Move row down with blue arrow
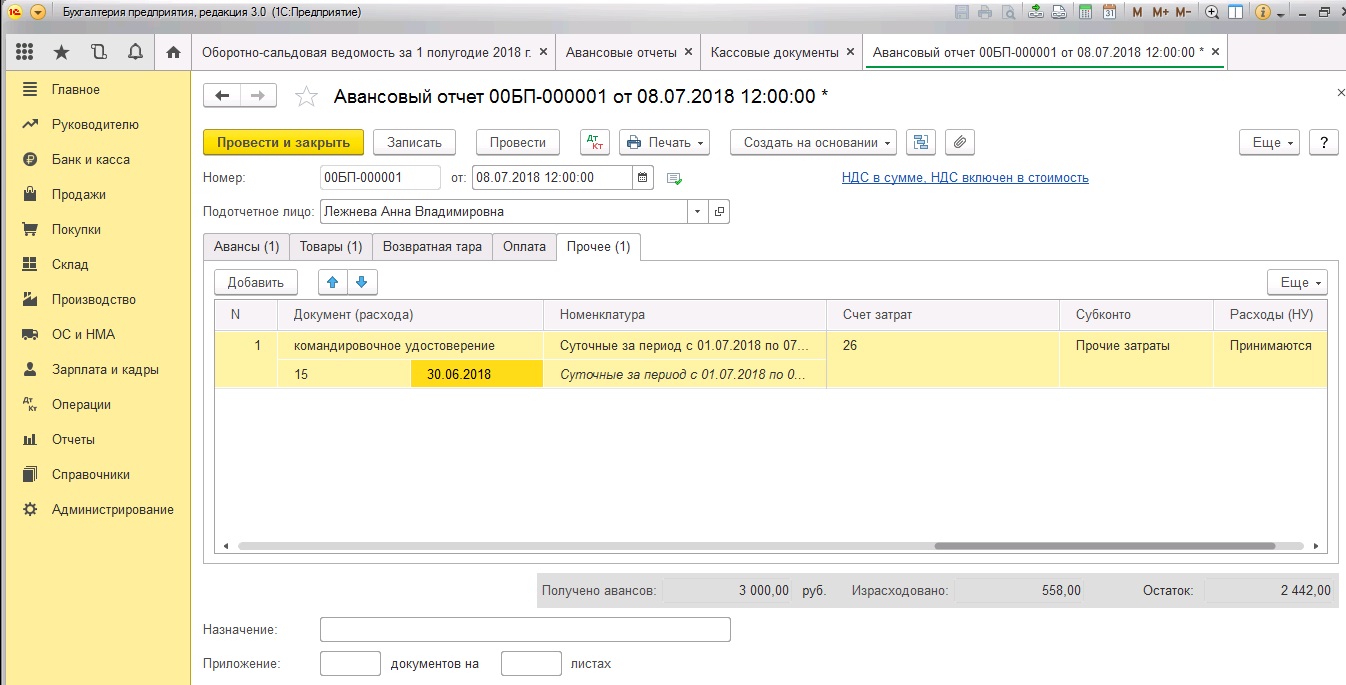Screen dimensions: 1346x685 362,282
